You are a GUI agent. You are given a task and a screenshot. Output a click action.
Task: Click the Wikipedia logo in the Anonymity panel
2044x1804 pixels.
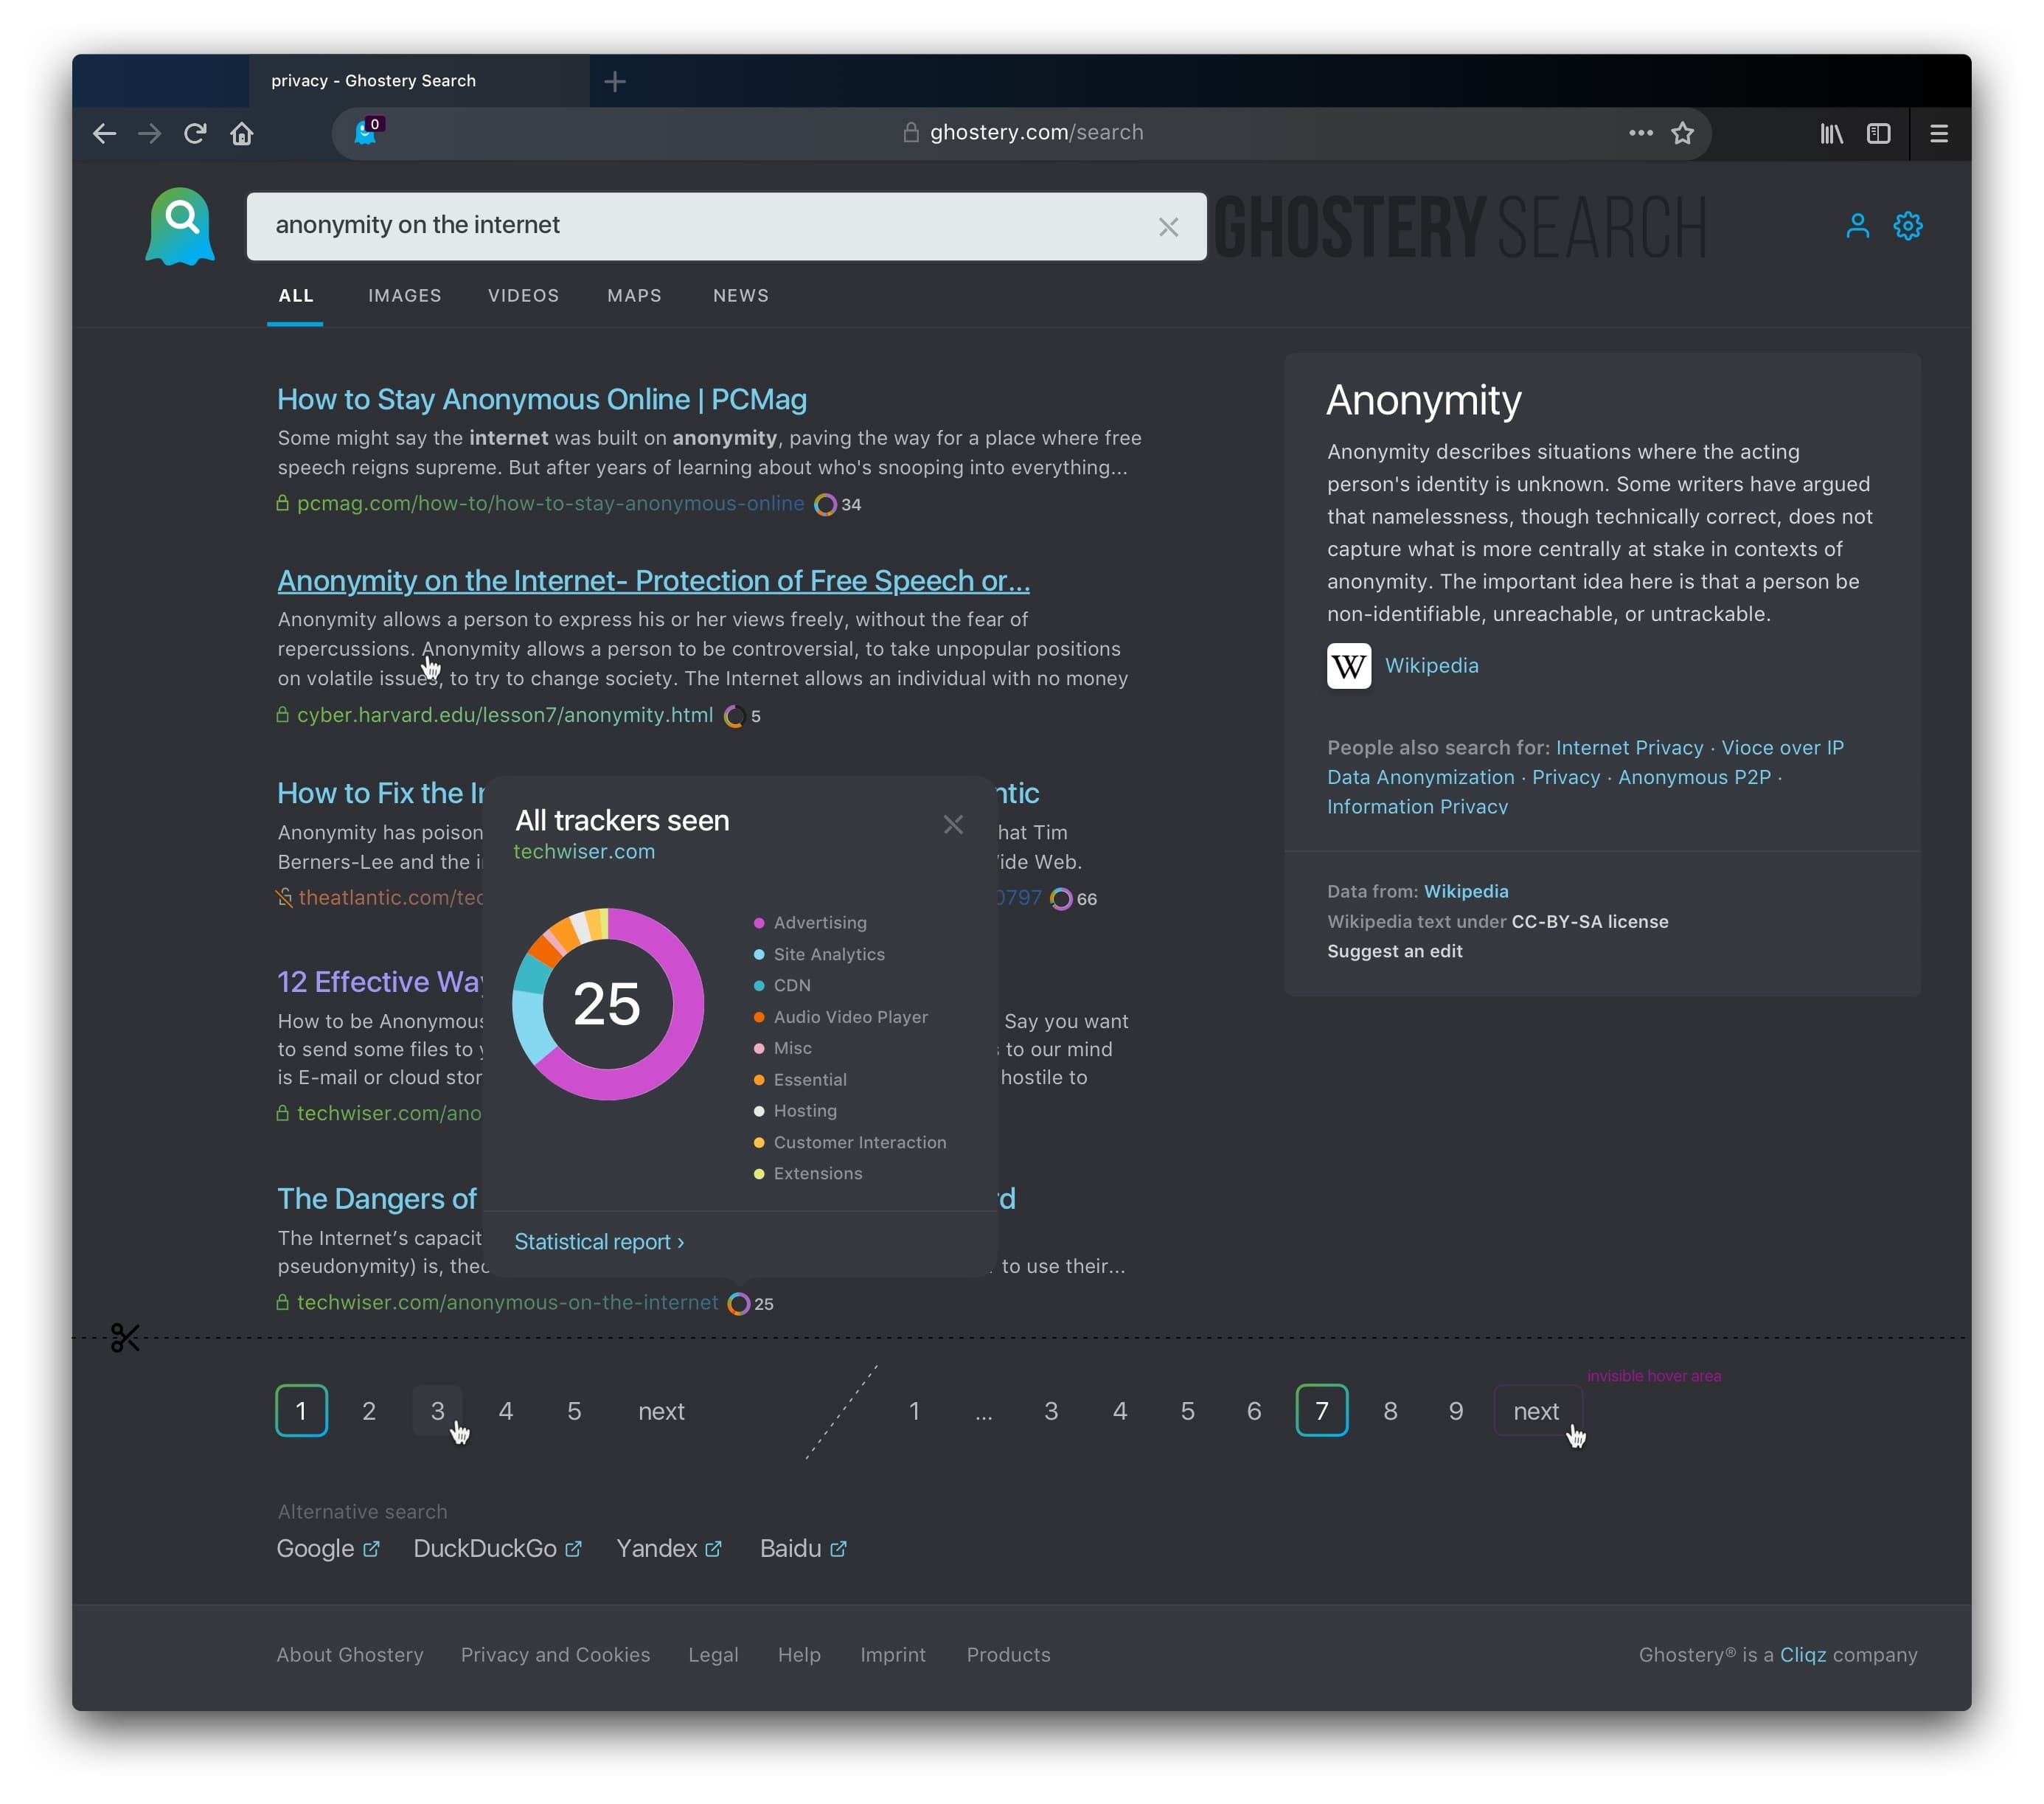coord(1348,666)
